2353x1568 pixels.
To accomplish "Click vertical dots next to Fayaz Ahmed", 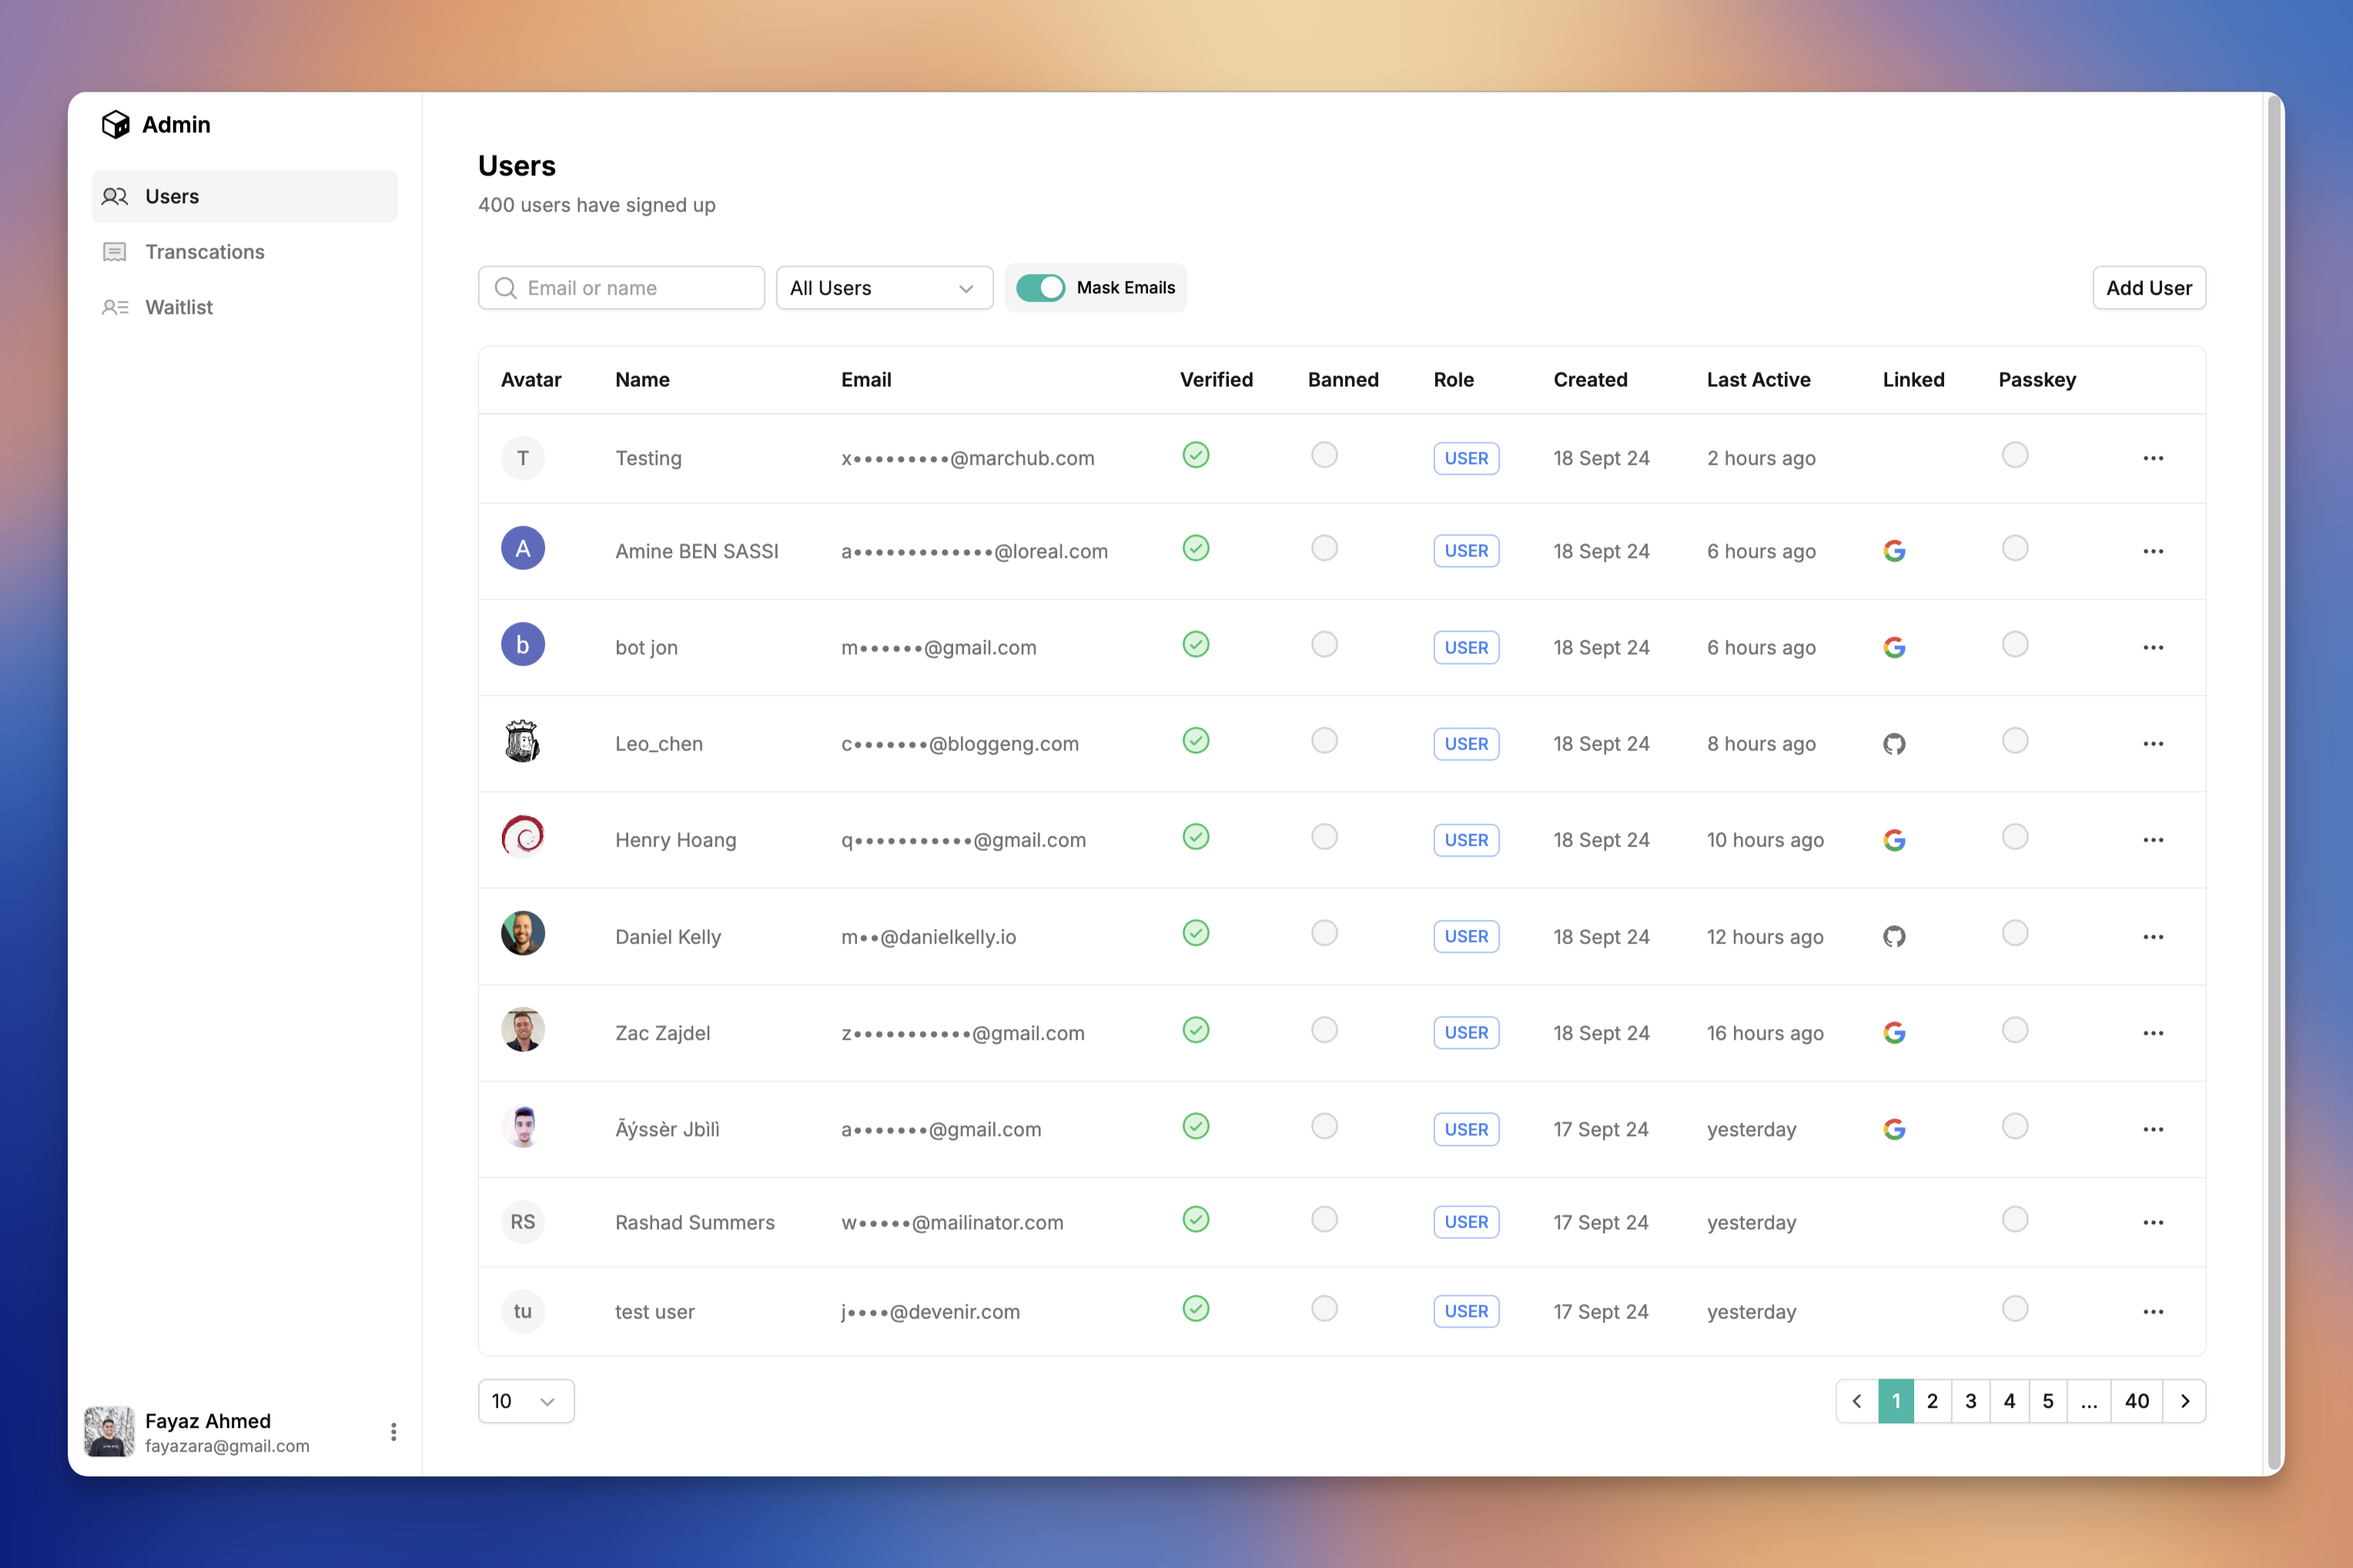I will click(x=393, y=1432).
